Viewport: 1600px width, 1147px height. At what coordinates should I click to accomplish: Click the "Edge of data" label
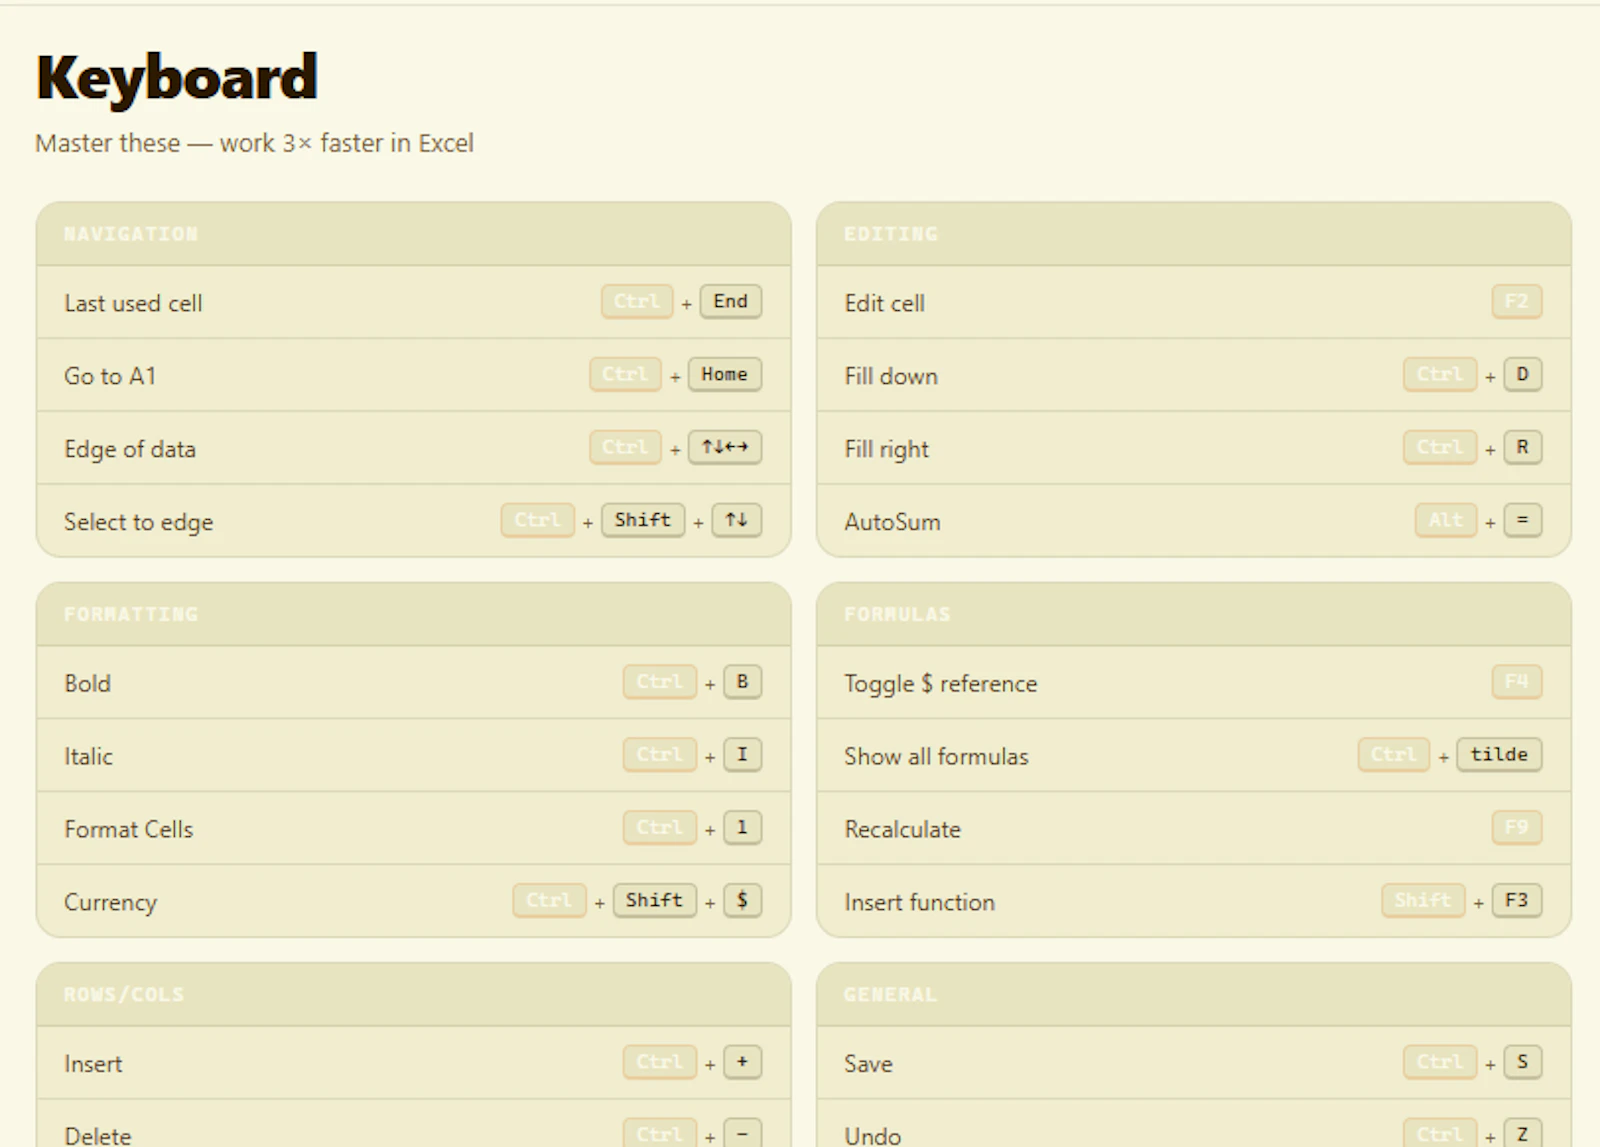coord(130,449)
